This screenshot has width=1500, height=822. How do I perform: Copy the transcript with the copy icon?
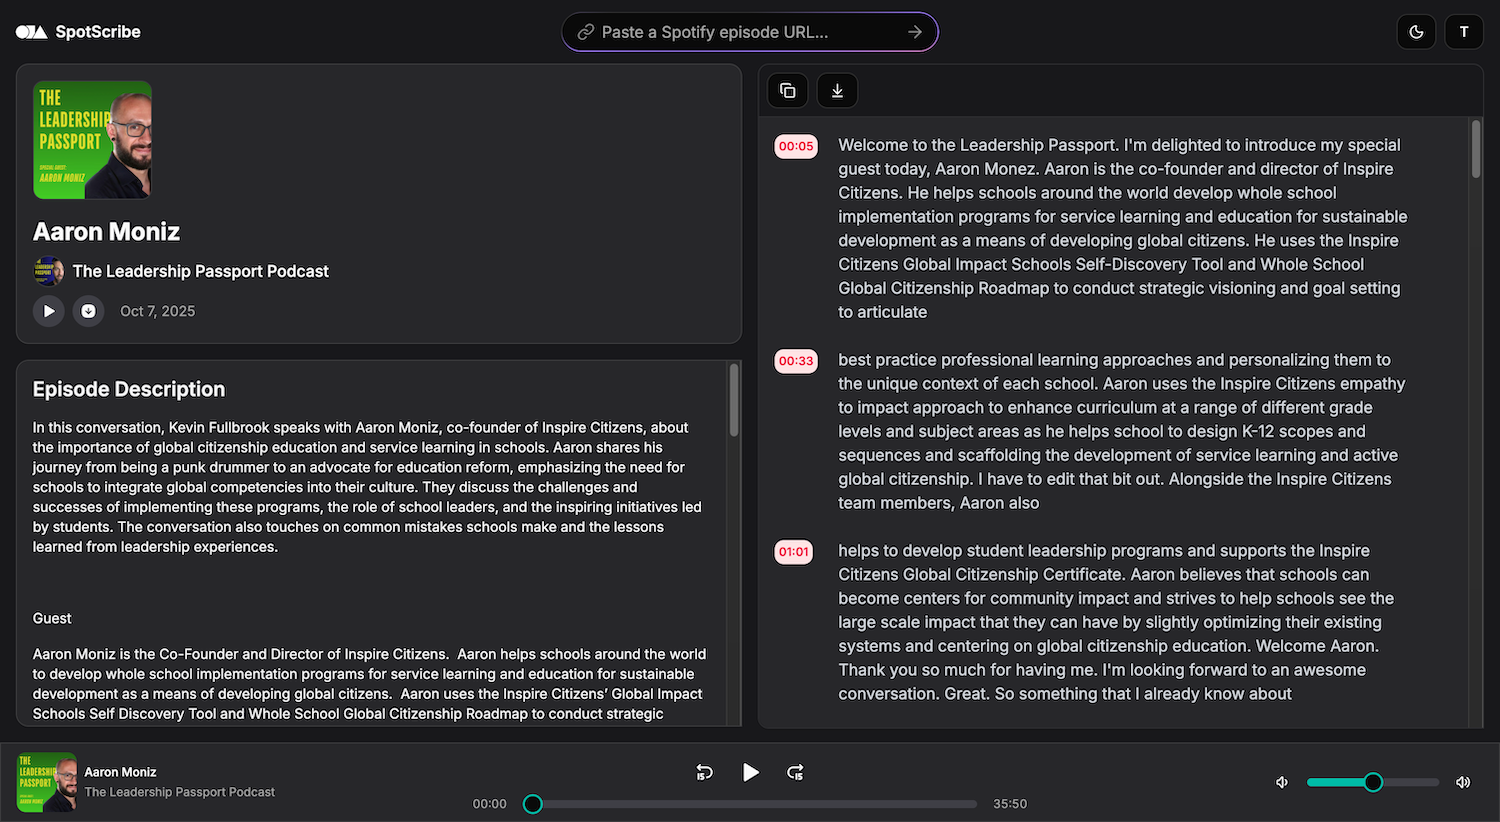788,91
